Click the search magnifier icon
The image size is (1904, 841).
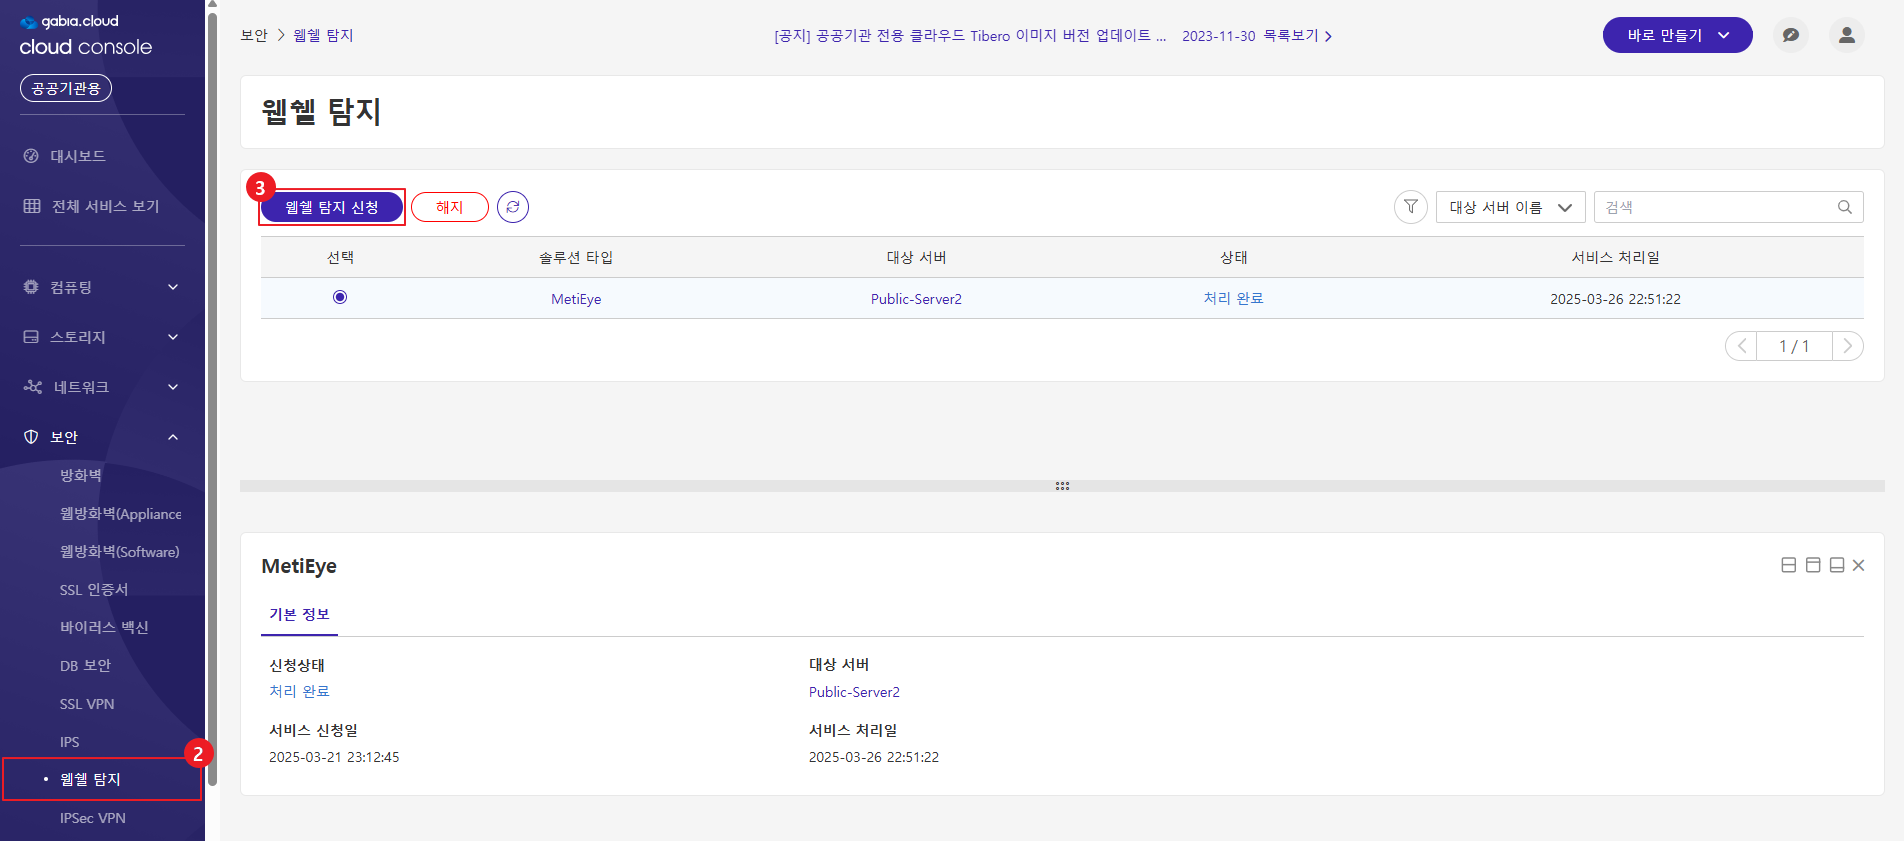(1845, 207)
